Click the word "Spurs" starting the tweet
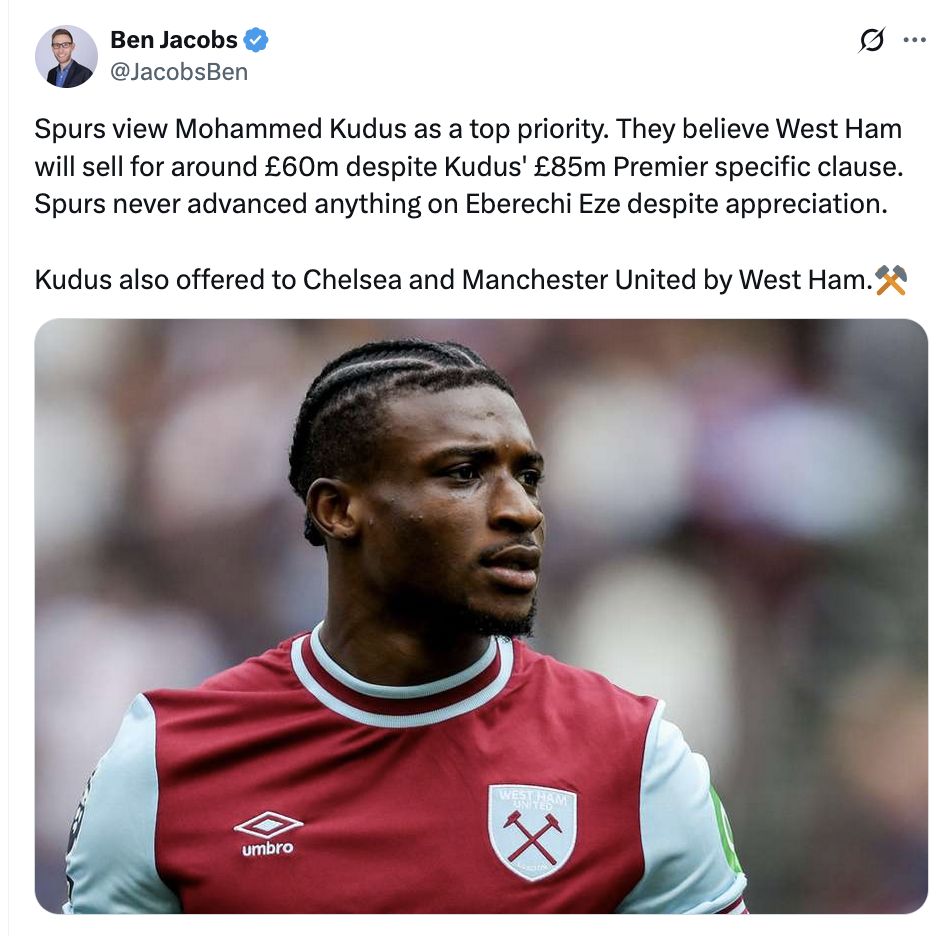The image size is (950, 936). 70,129
